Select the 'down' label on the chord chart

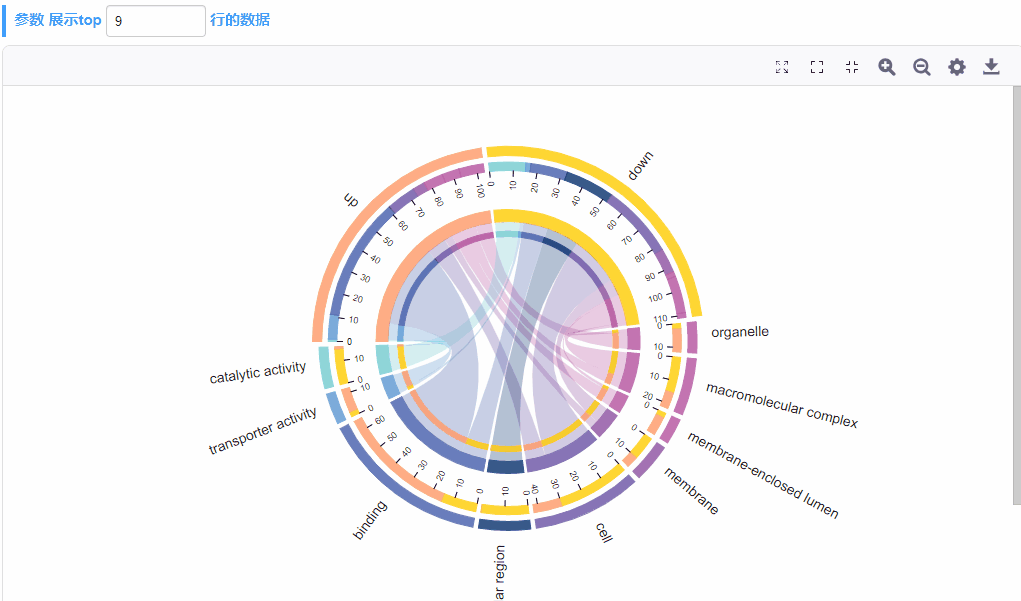point(639,165)
